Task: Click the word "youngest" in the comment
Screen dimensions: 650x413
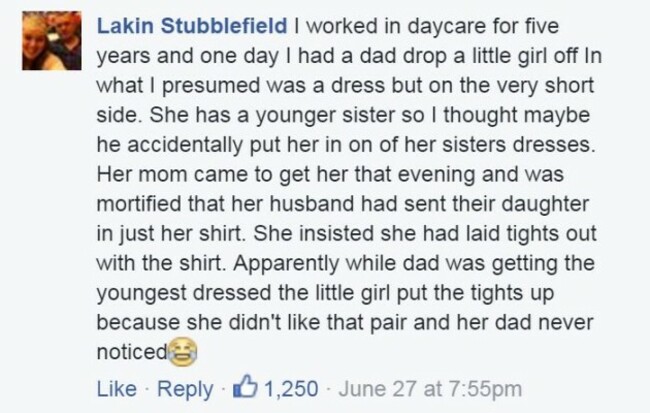Action: (x=142, y=294)
